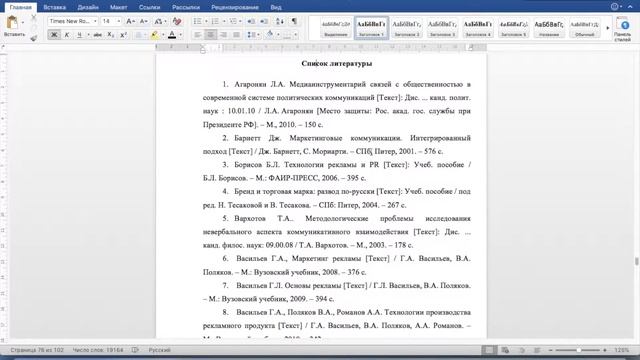
Task: Click the bulleted list icon
Action: pyautogui.click(x=197, y=21)
